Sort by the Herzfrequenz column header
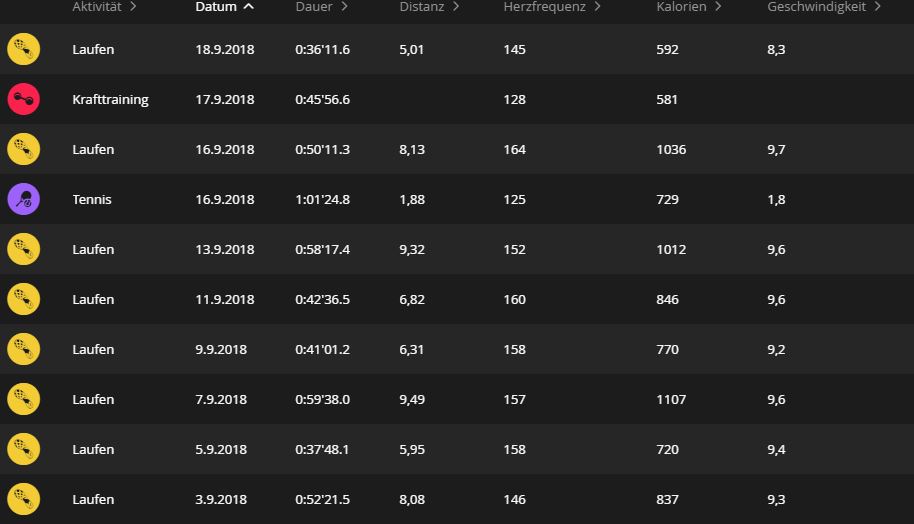This screenshot has width=914, height=524. pos(551,7)
